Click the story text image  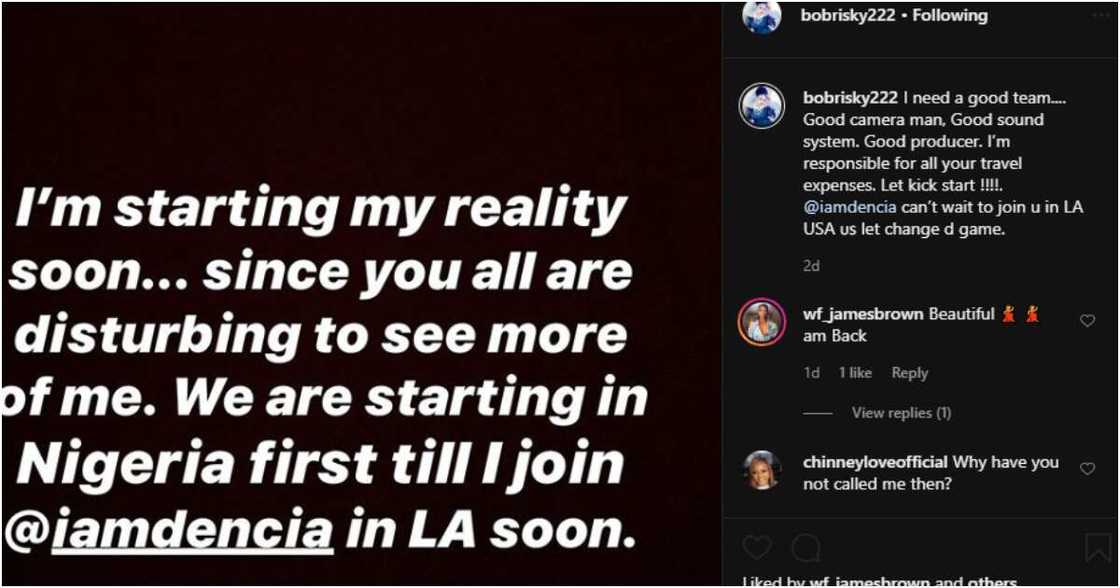(330, 370)
